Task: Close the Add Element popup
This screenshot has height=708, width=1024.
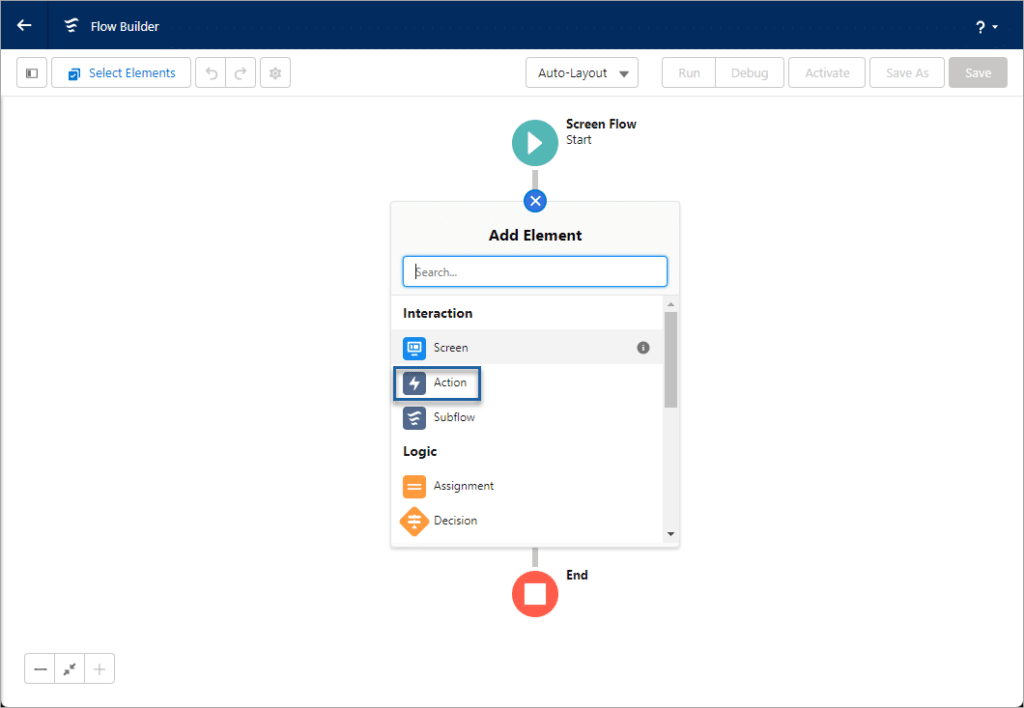Action: (x=535, y=201)
